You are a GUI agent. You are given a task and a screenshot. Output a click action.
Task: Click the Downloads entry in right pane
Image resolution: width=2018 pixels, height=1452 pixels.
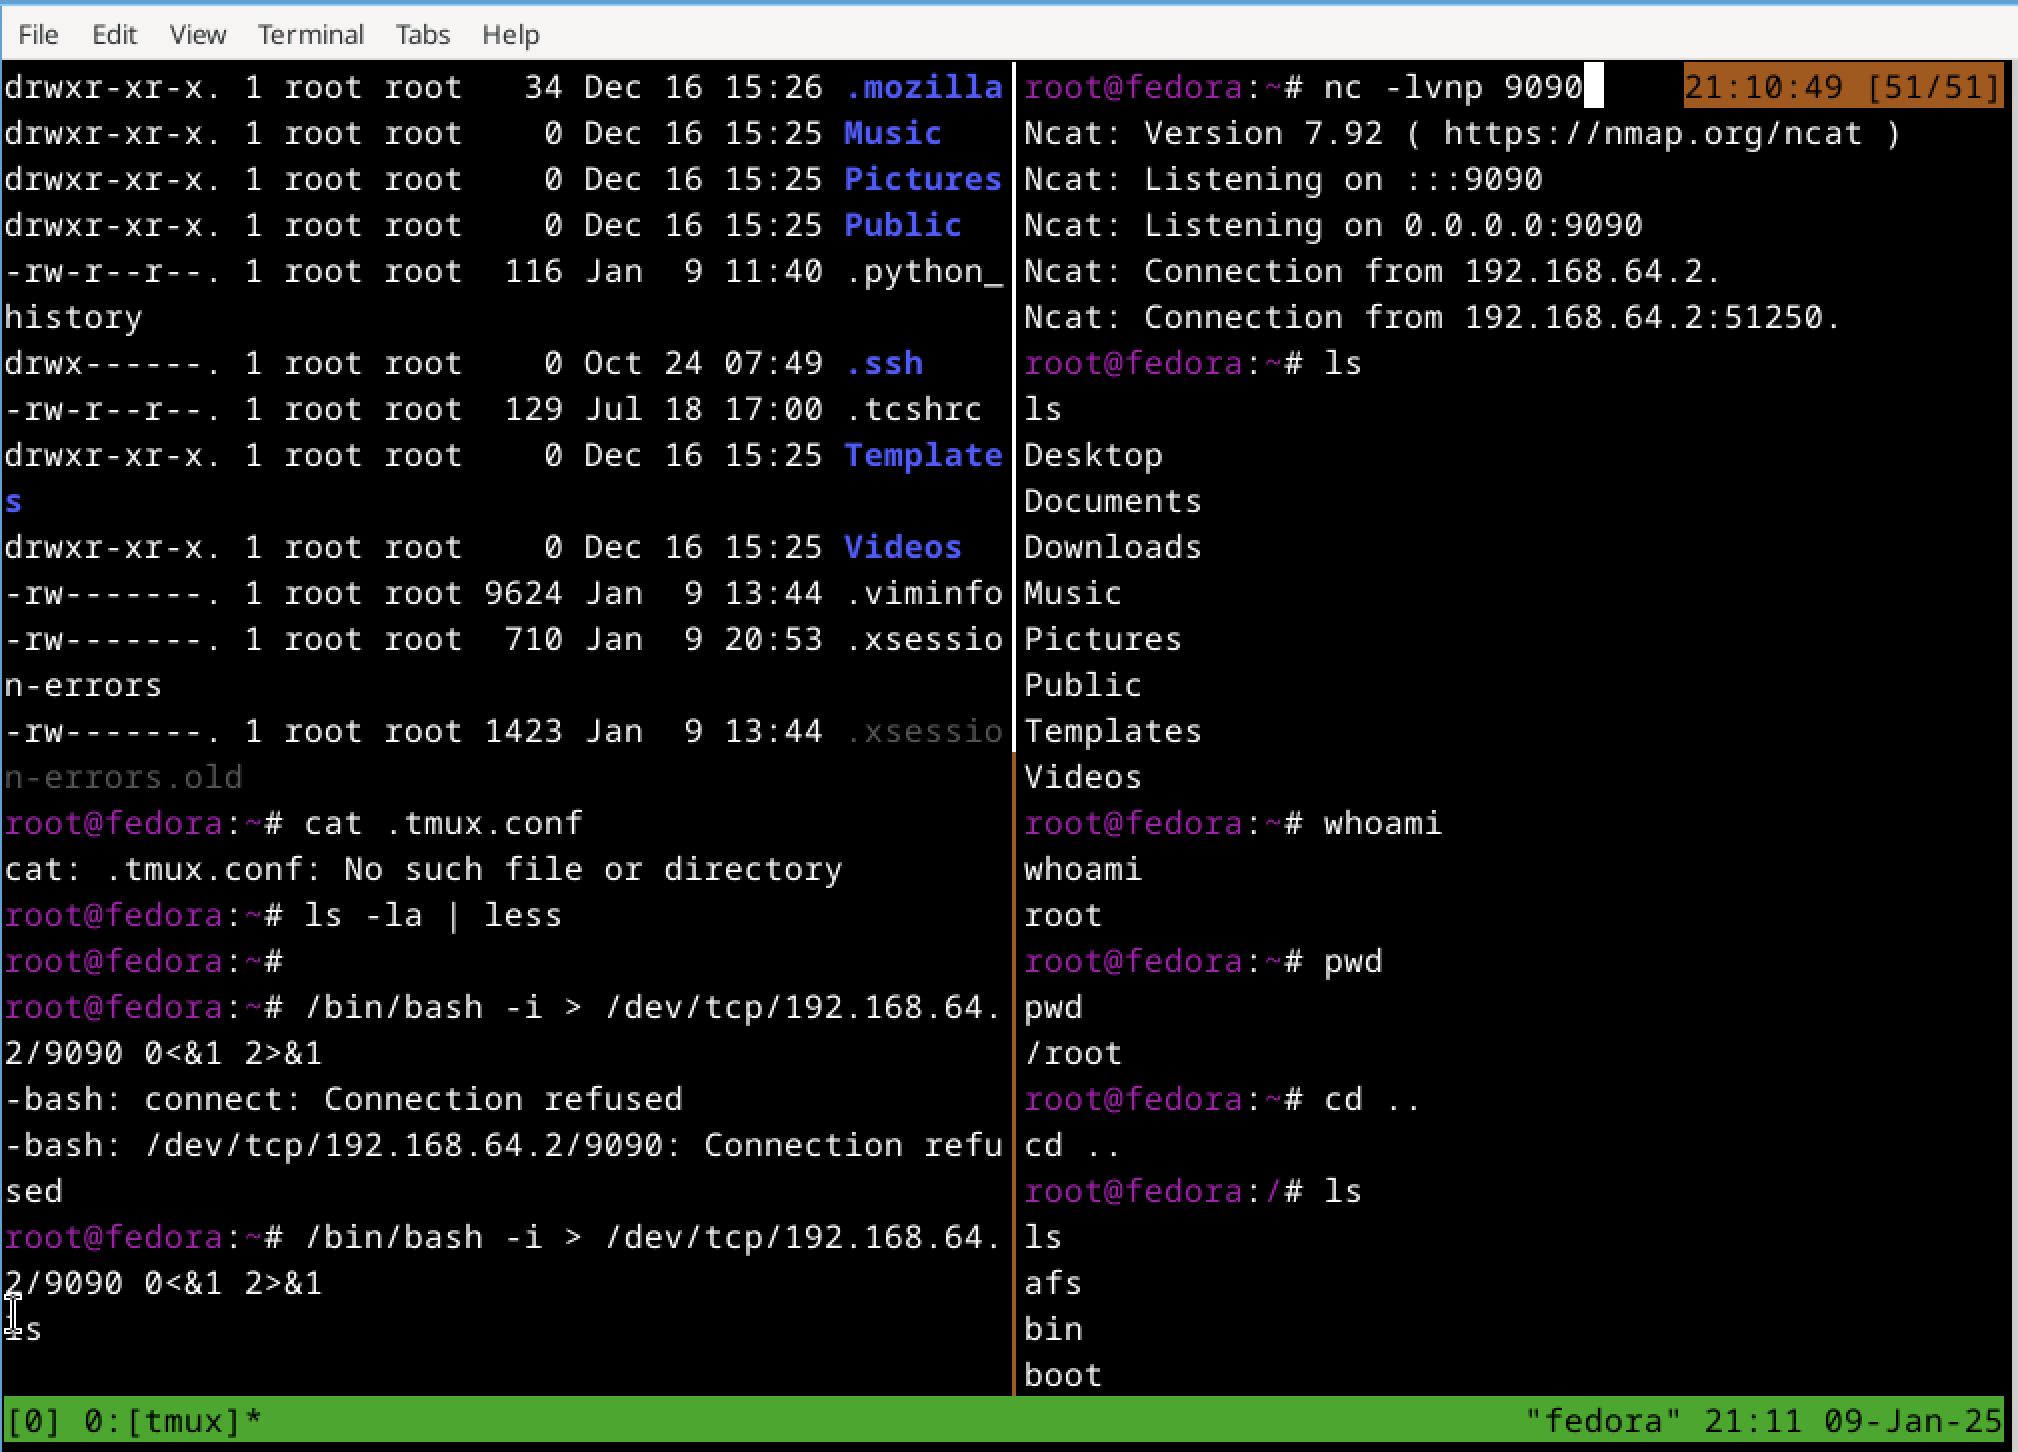click(1112, 547)
